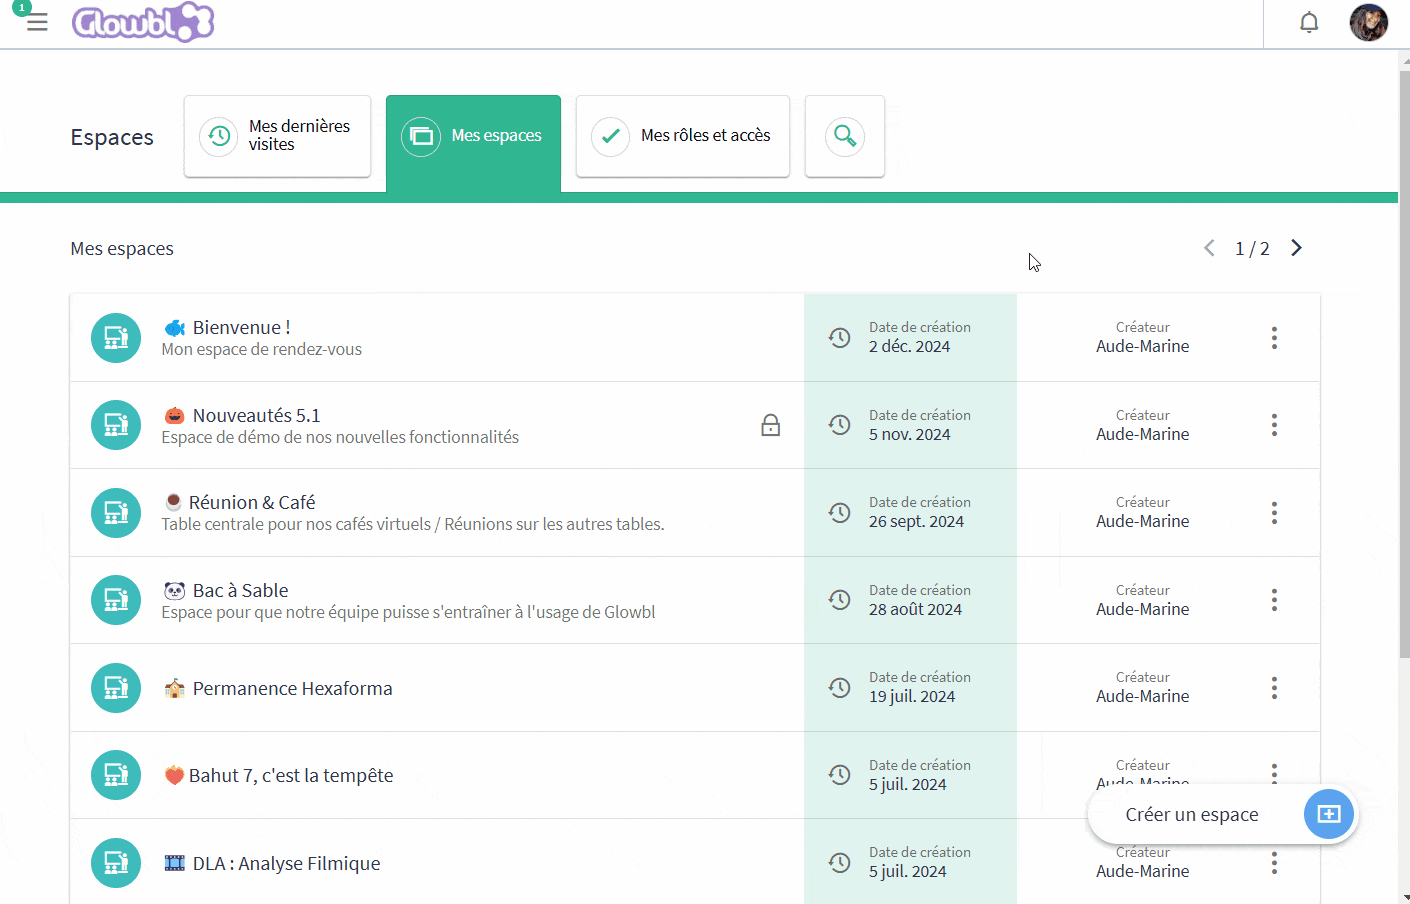Click the 19 juil. 2024 creation date

[912, 696]
